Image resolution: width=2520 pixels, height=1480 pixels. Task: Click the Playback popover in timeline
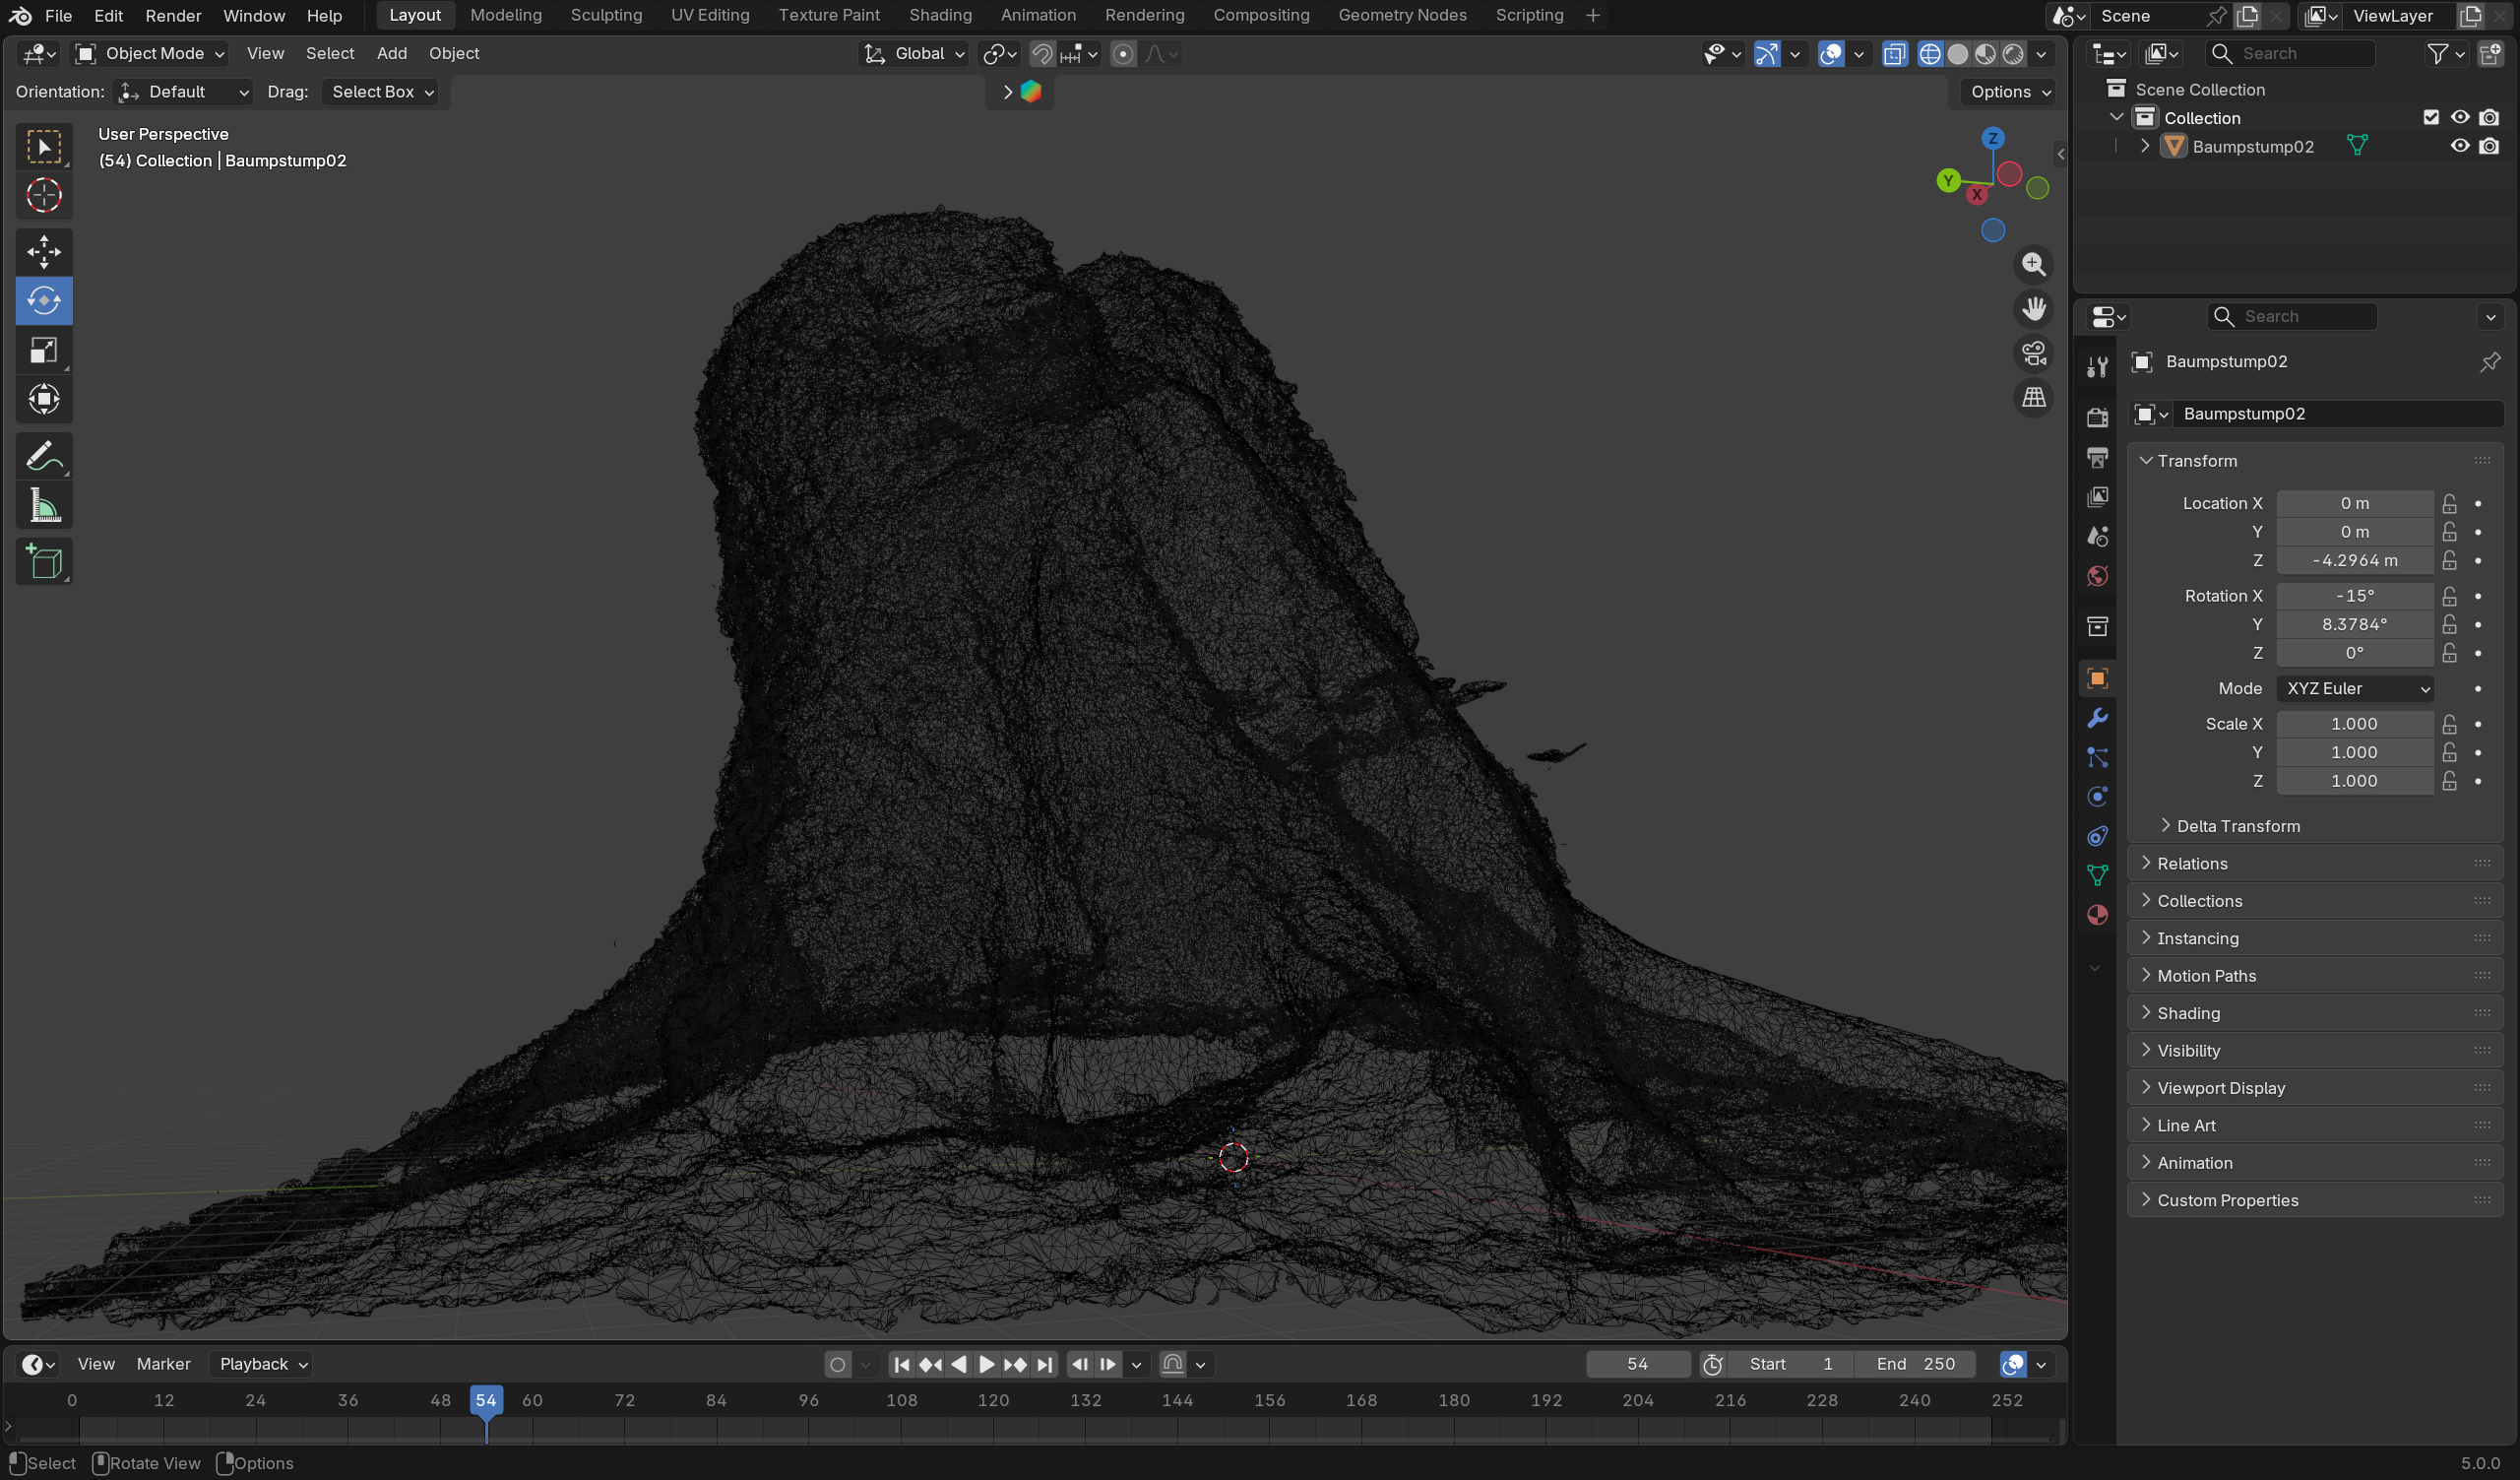coord(263,1363)
